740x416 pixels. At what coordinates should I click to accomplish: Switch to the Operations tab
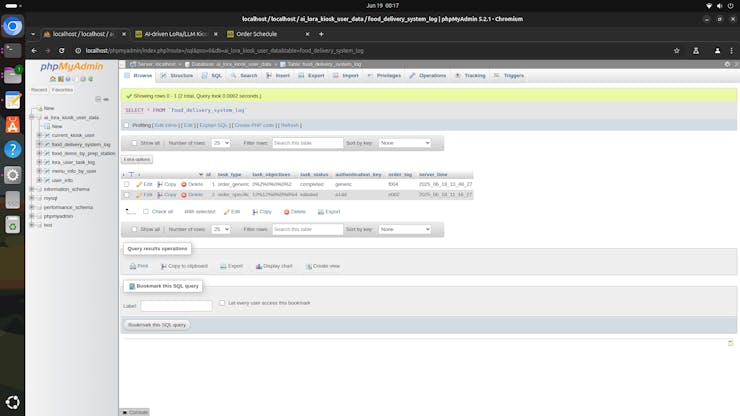pyautogui.click(x=428, y=76)
